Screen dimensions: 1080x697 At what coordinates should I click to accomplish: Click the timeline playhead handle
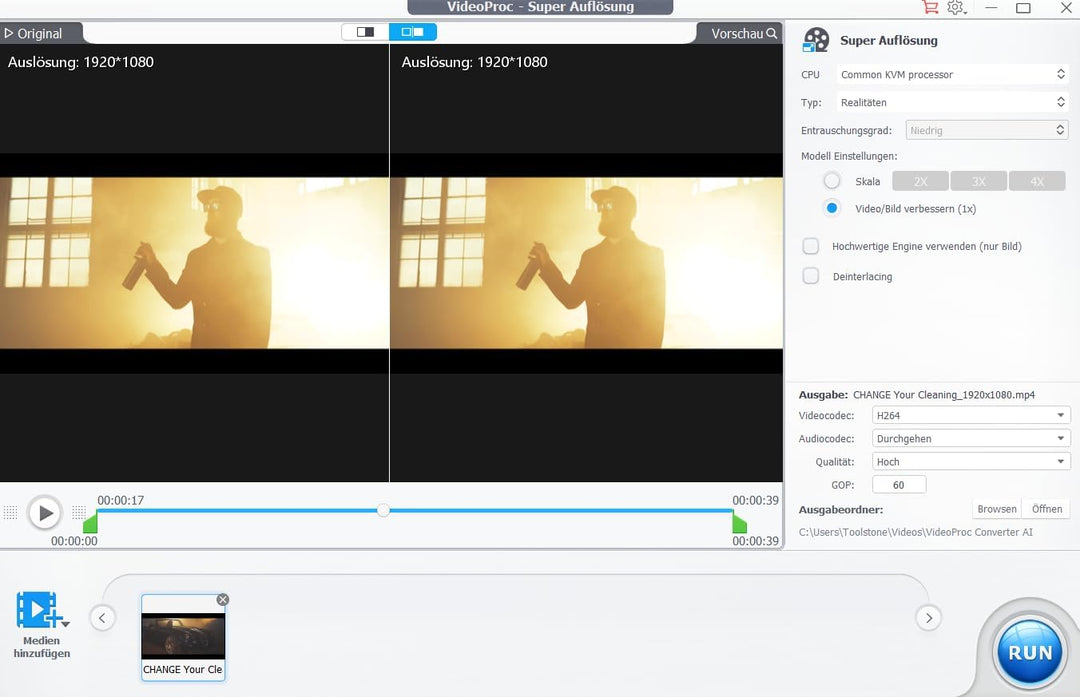(383, 510)
